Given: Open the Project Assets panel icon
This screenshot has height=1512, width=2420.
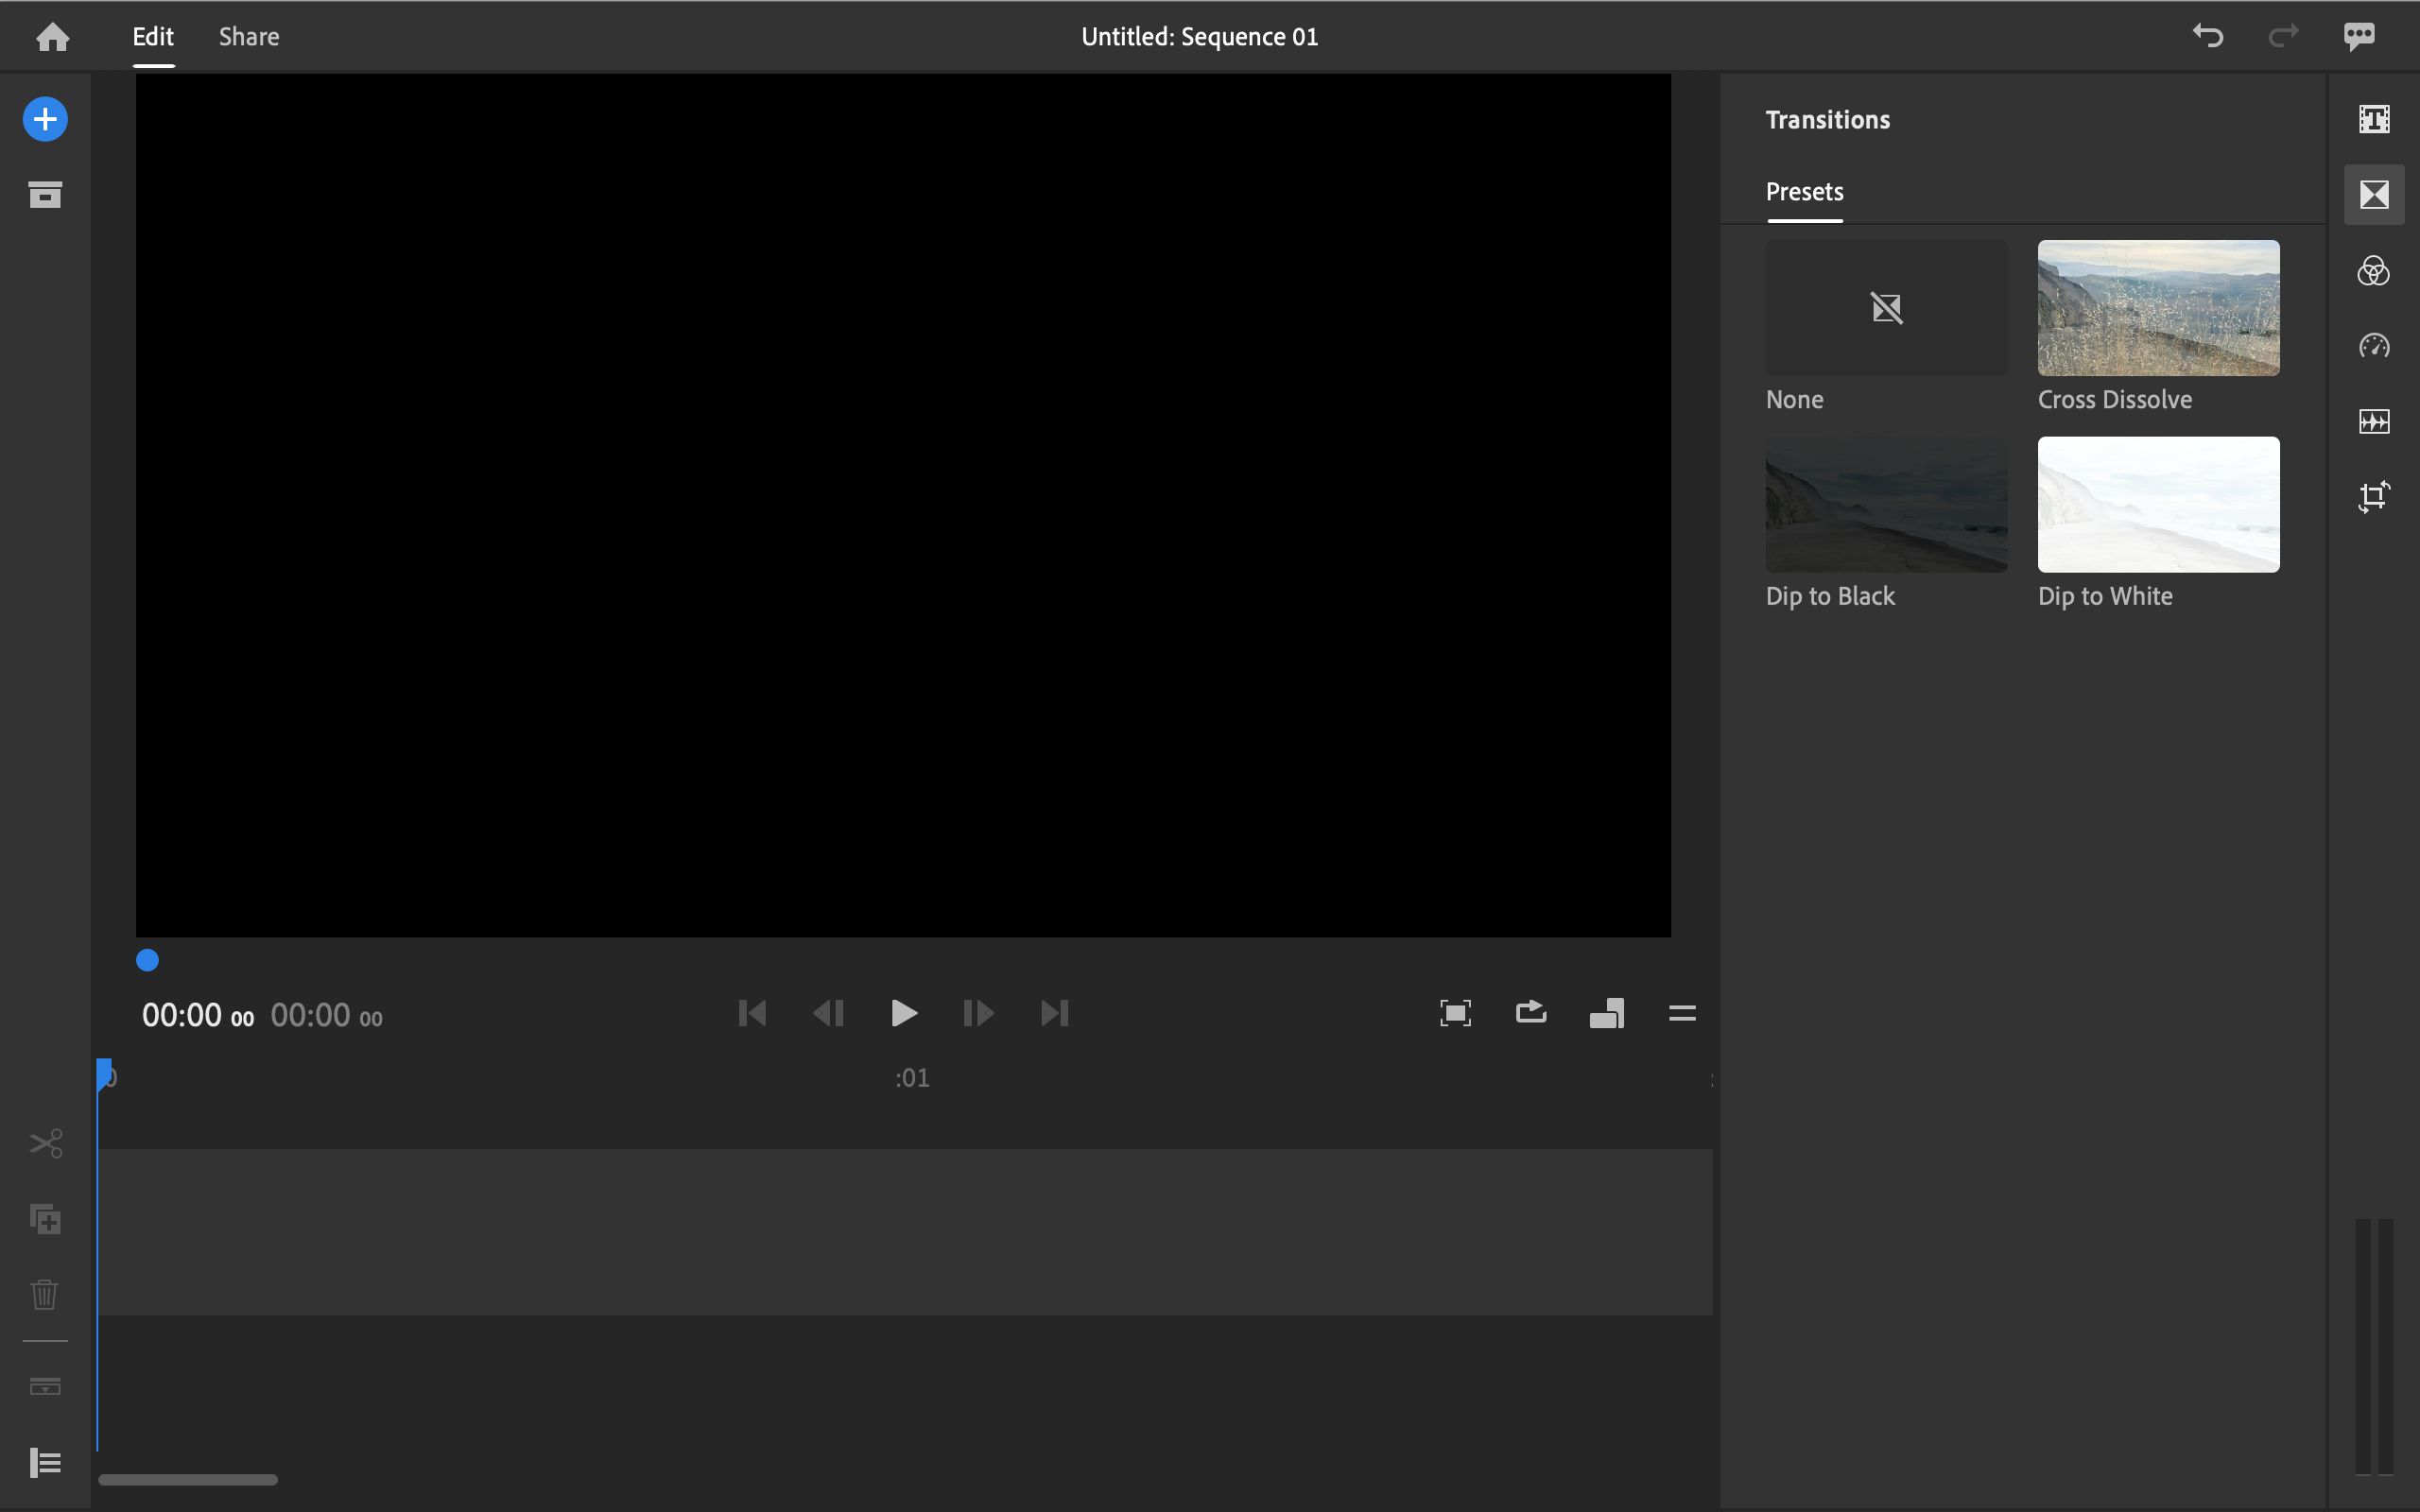Looking at the screenshot, I should 45,194.
